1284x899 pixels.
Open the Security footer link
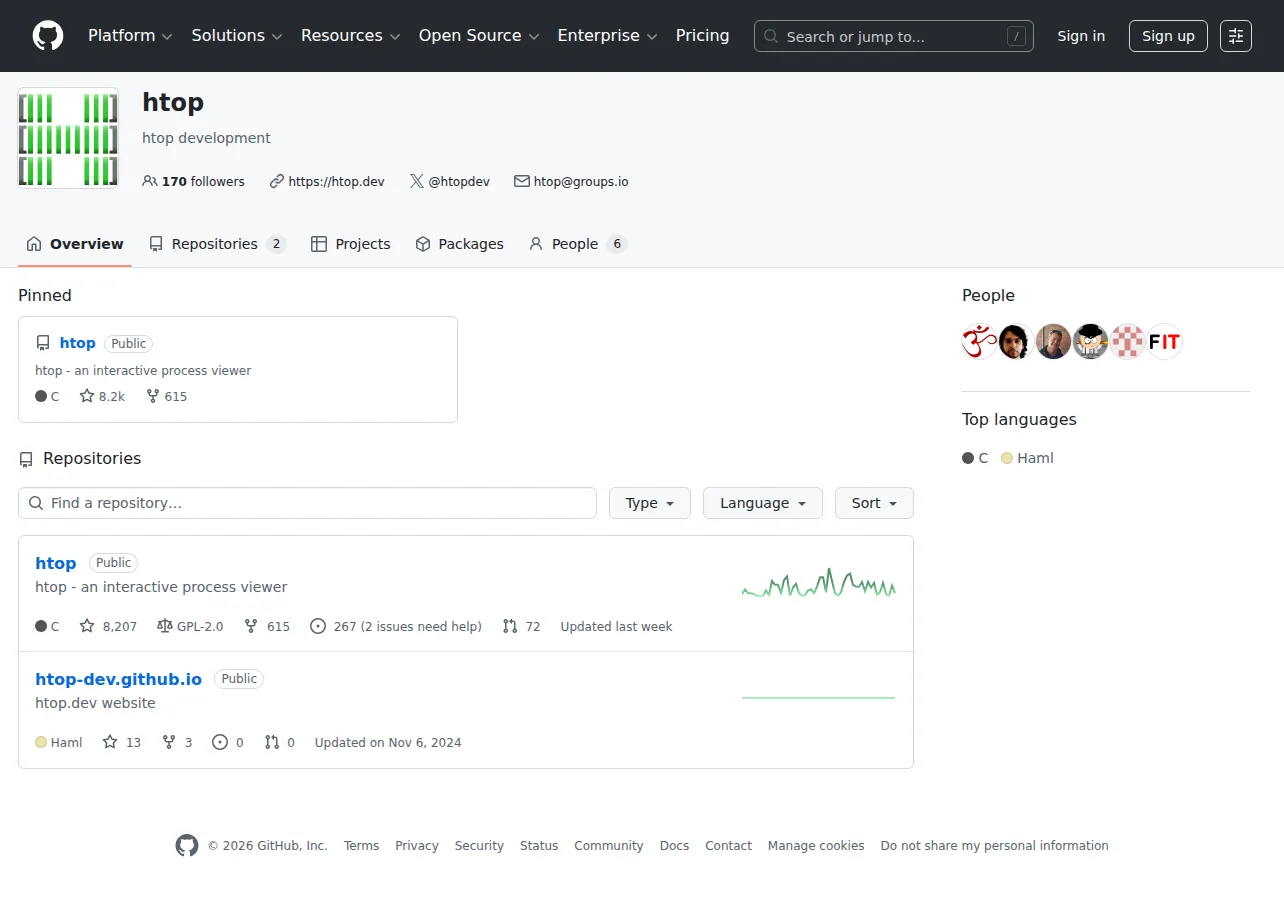(x=479, y=846)
